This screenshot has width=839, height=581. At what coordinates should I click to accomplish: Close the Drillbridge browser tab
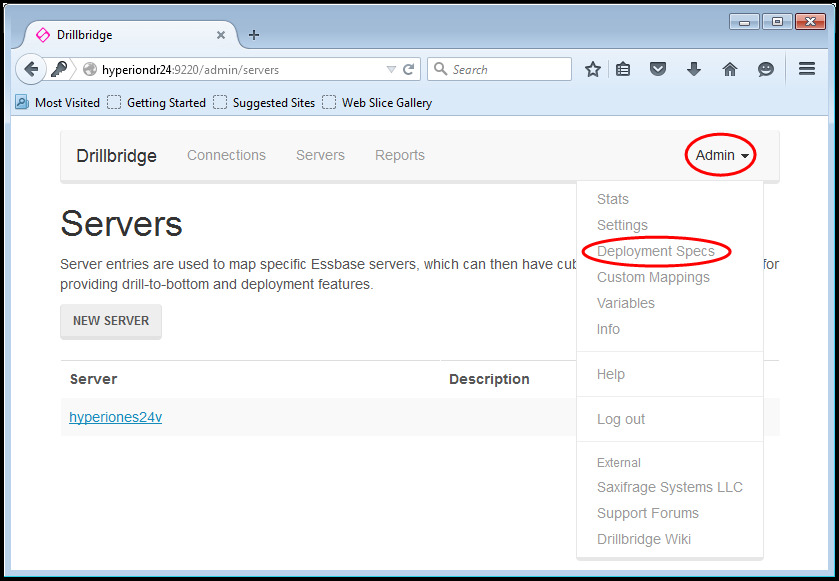[220, 35]
